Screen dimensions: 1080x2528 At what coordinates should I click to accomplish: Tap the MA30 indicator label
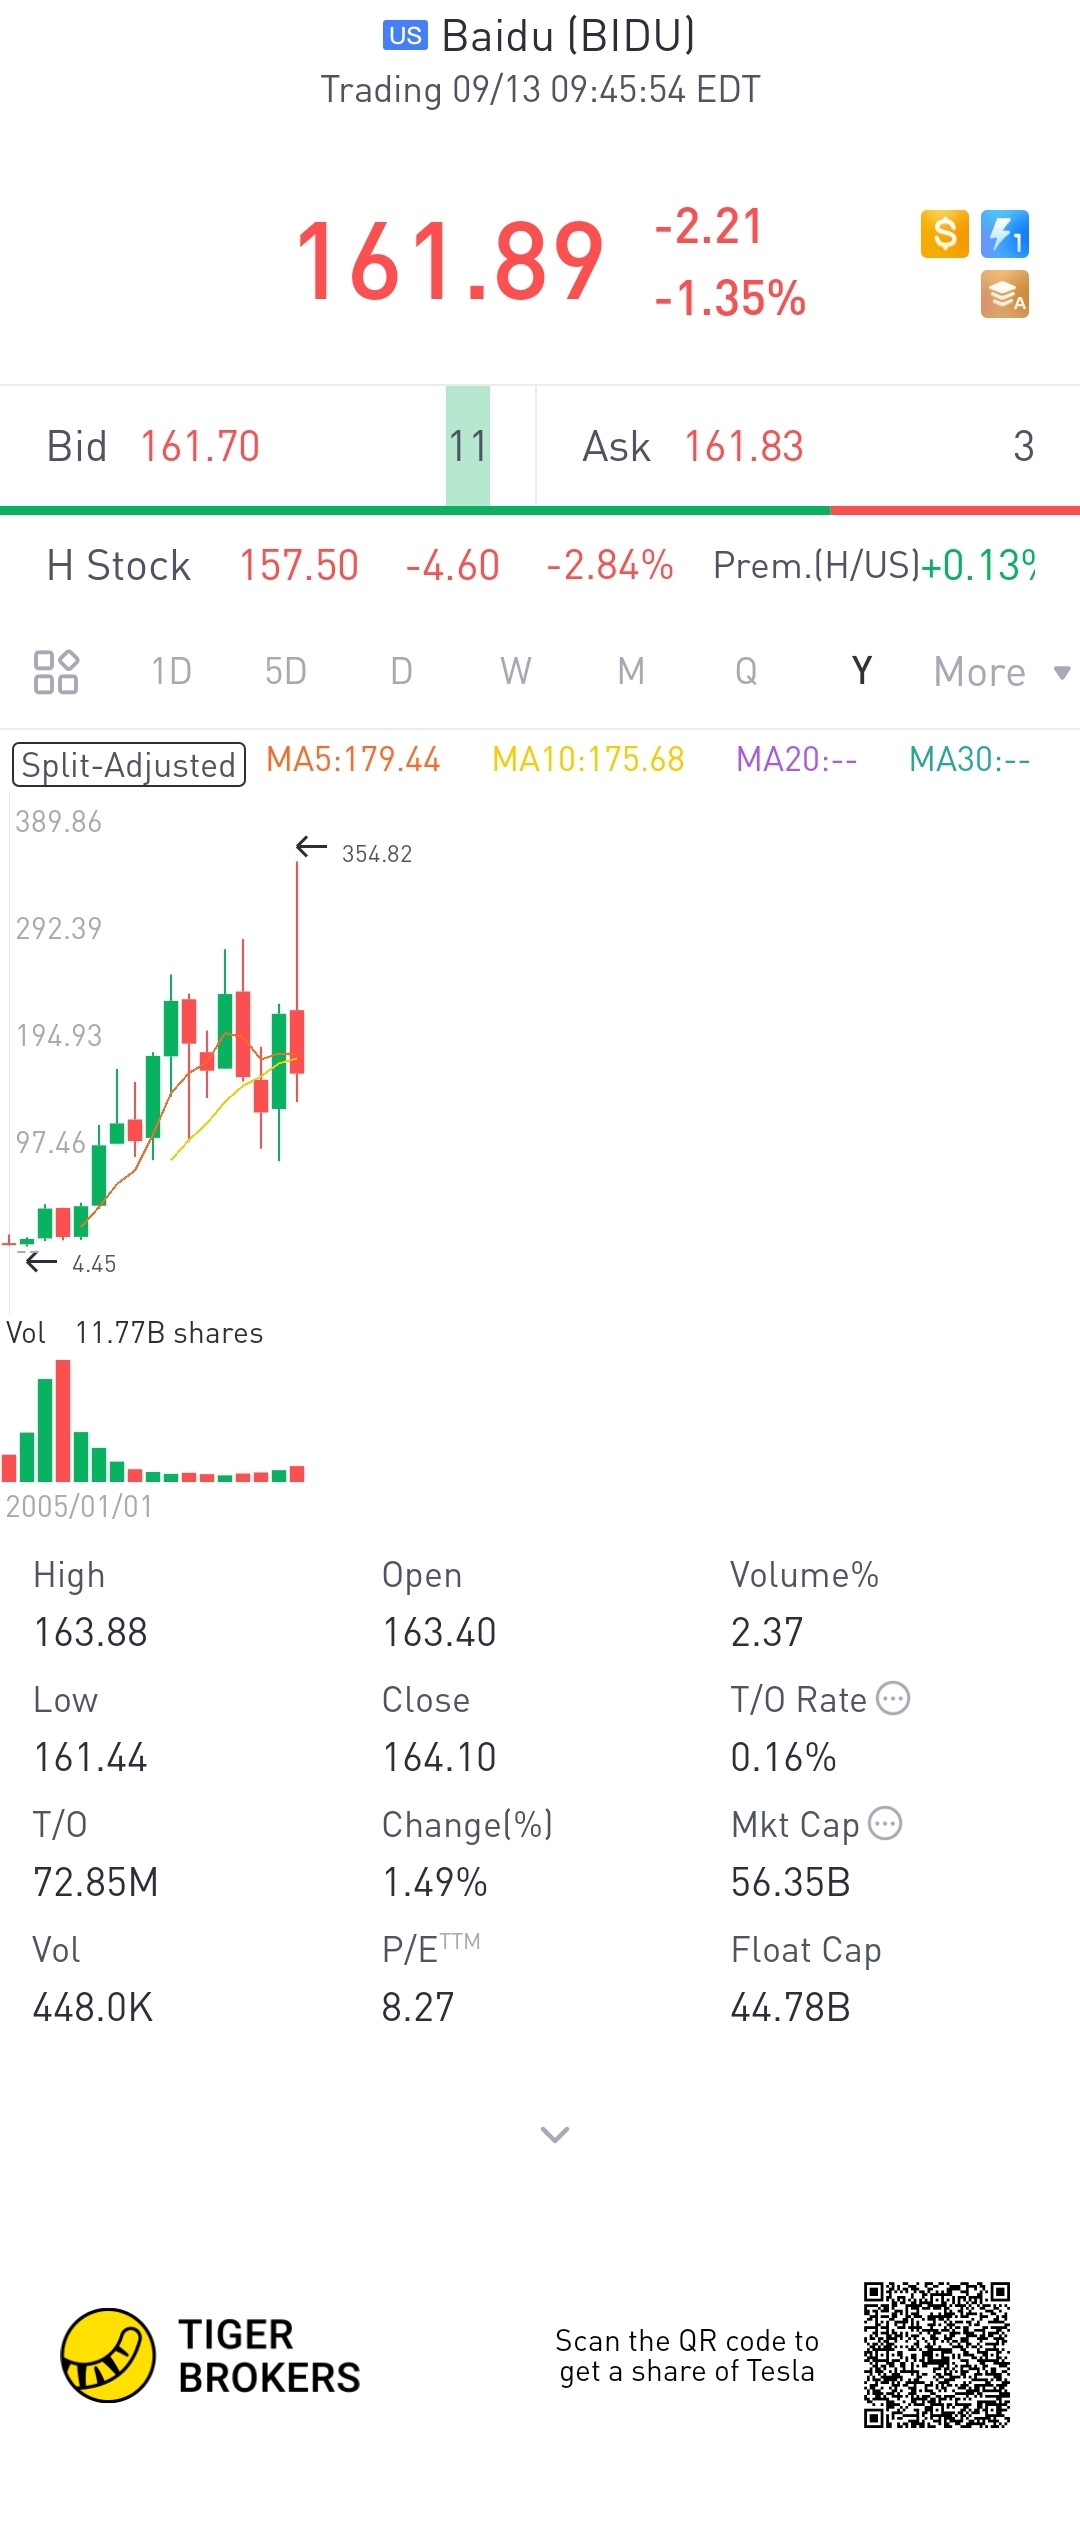pos(969,760)
